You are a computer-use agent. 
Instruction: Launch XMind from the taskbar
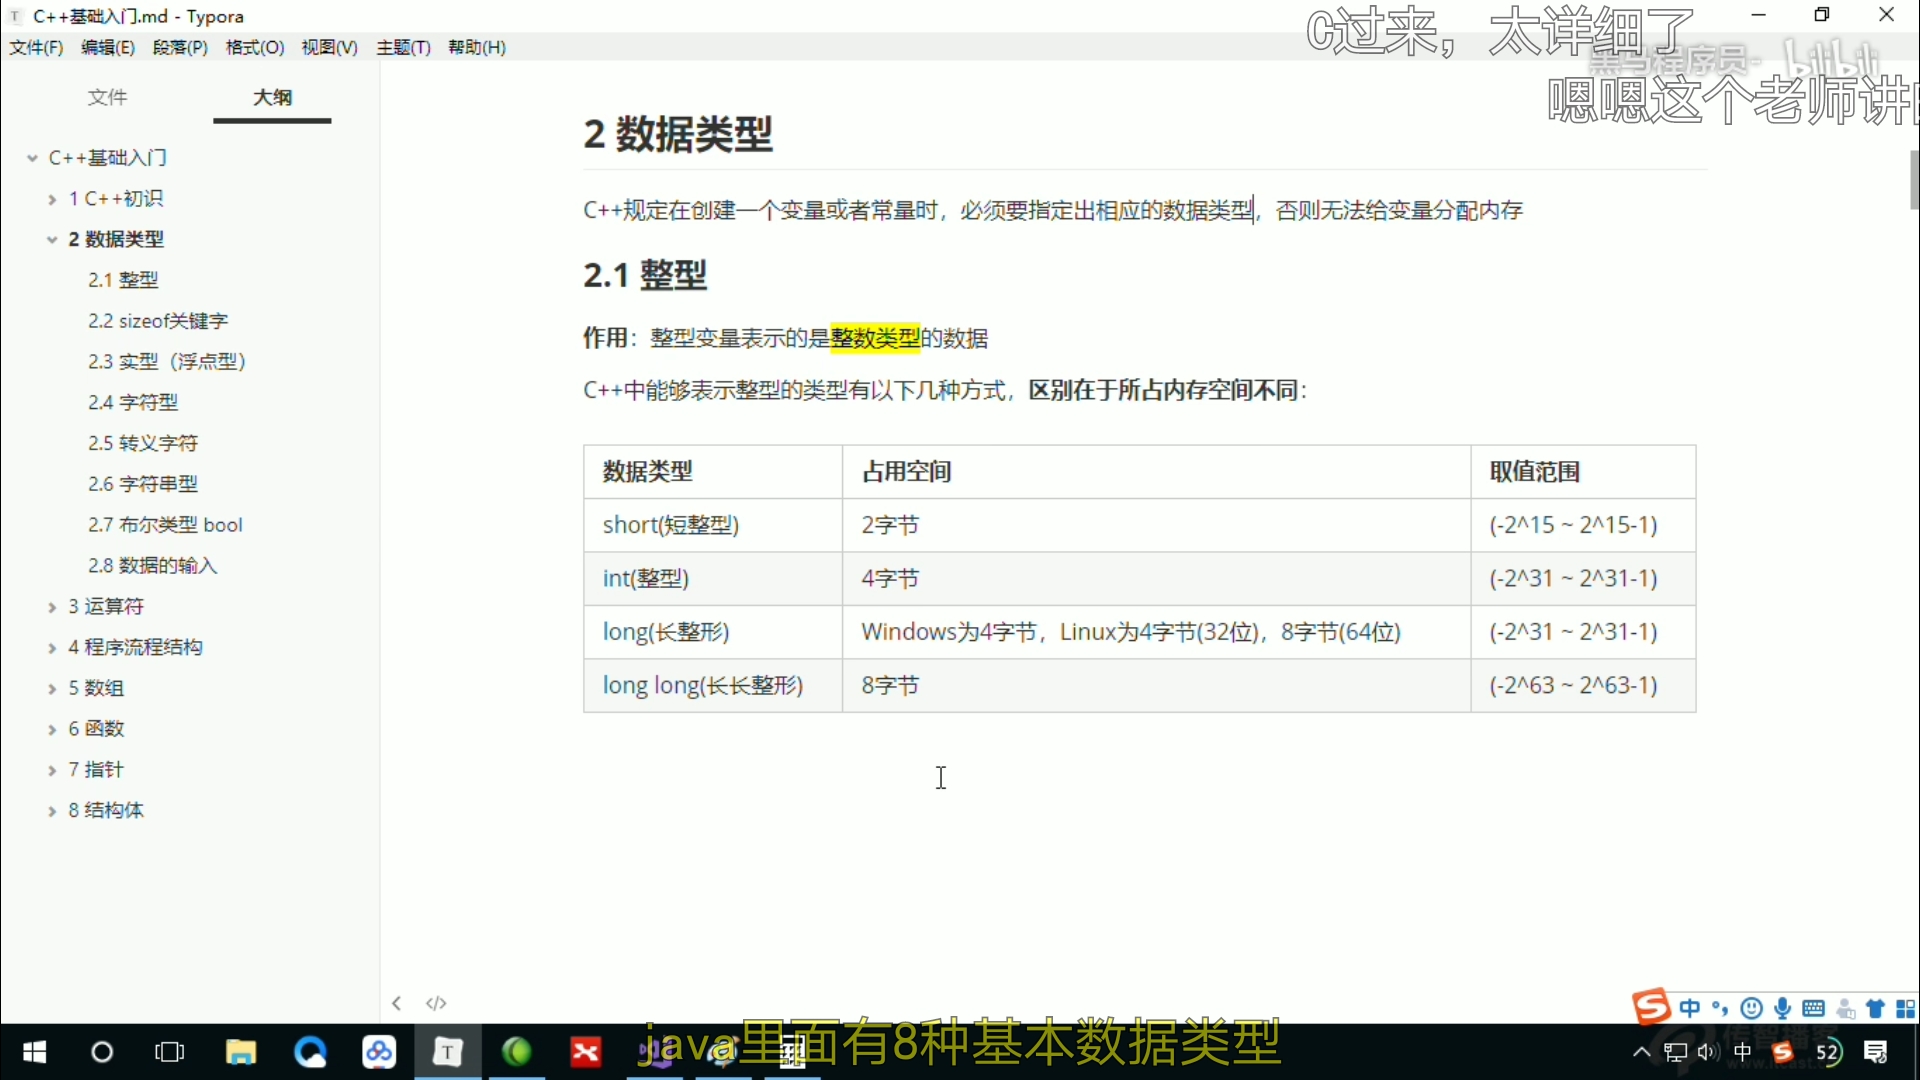click(x=586, y=1052)
